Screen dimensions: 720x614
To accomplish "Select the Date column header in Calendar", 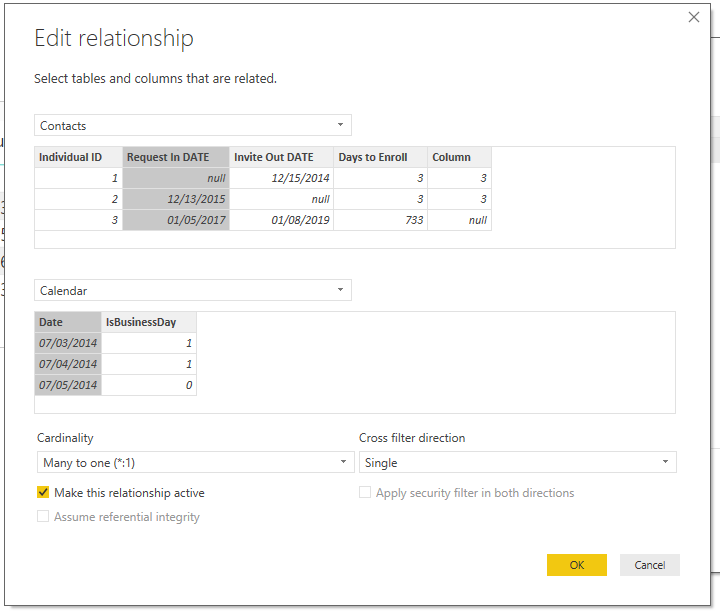I will [68, 322].
